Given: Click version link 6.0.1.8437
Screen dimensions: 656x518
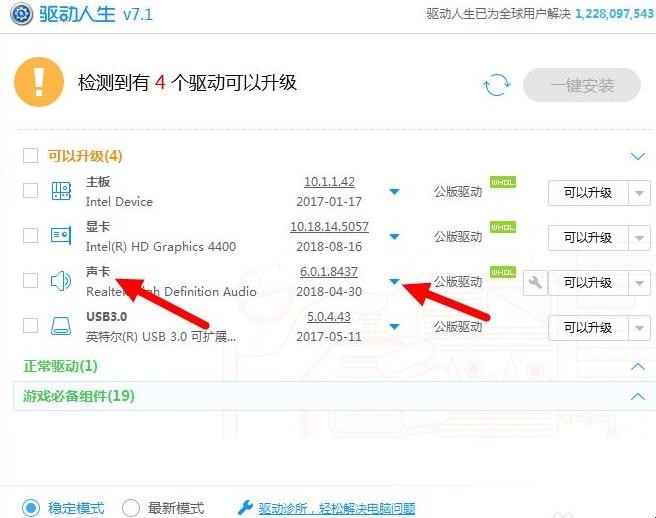Looking at the screenshot, I should click(329, 272).
